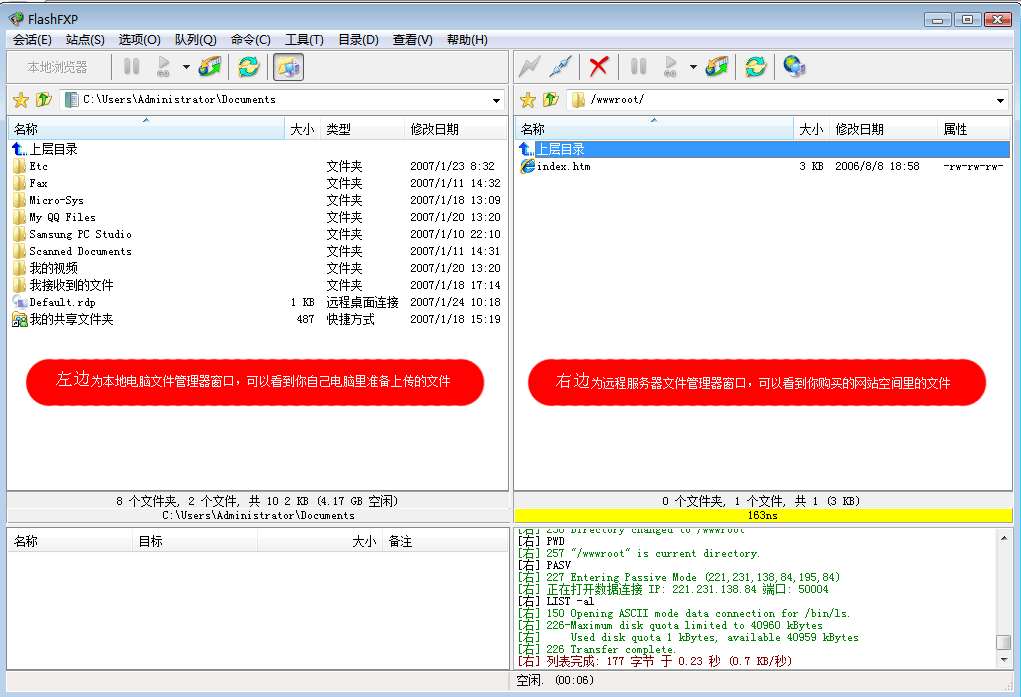This screenshot has width=1021, height=697.
Task: Select index.htm in the remote pane
Action: point(563,166)
